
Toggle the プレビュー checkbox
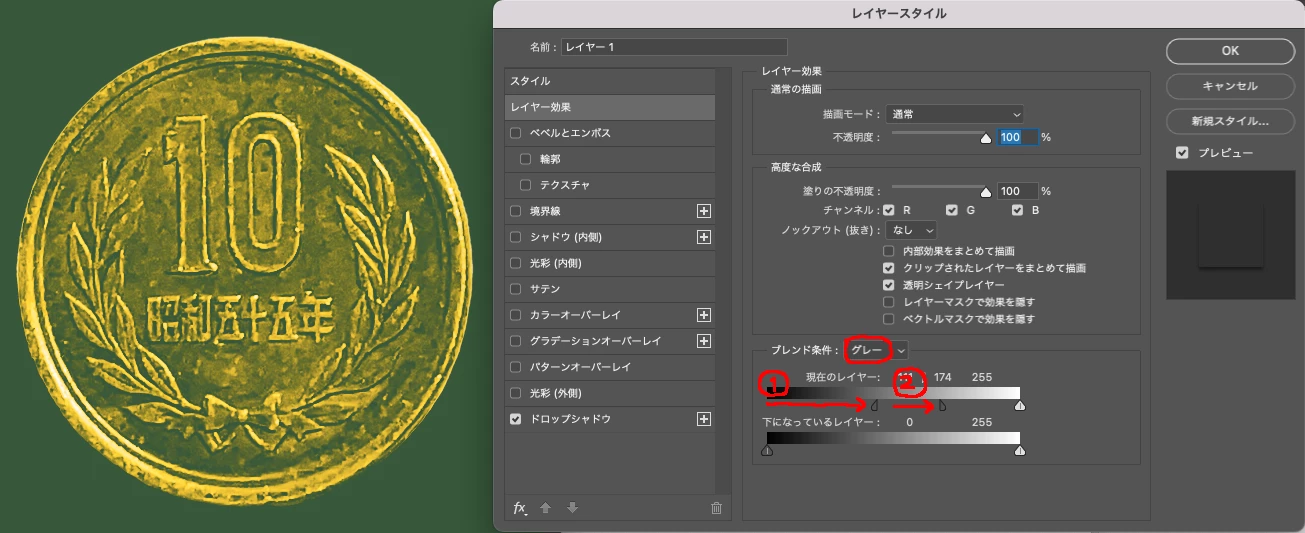pos(1182,153)
